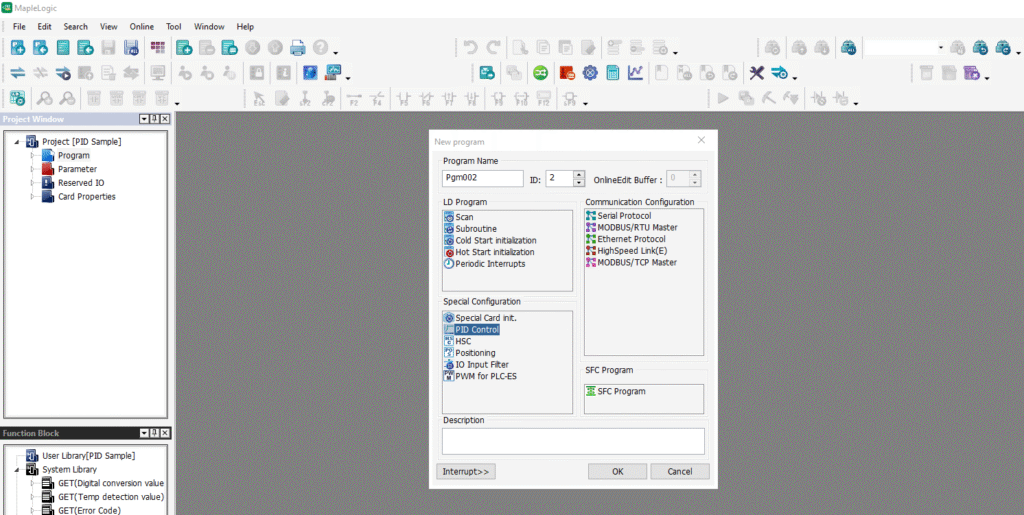Click the Description text field
Screen dimensions: 1024x515
point(573,441)
